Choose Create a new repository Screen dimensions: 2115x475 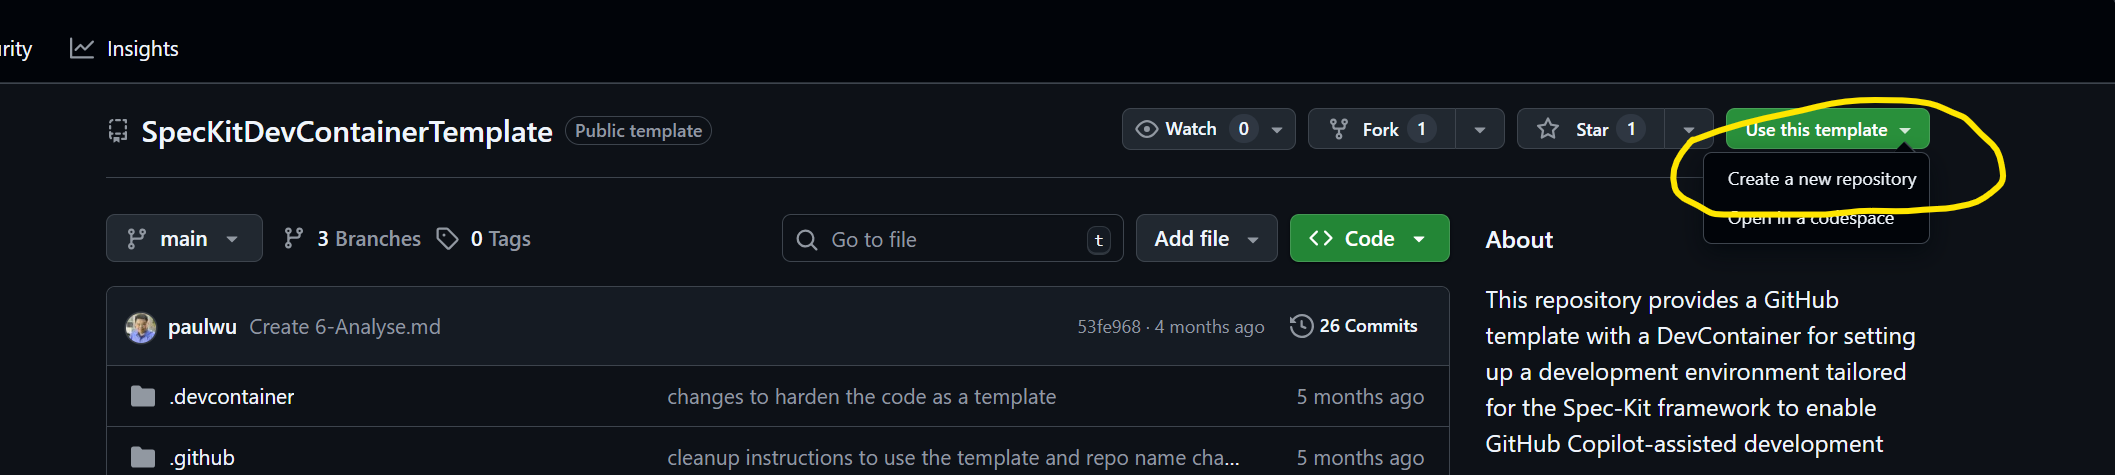(x=1821, y=179)
